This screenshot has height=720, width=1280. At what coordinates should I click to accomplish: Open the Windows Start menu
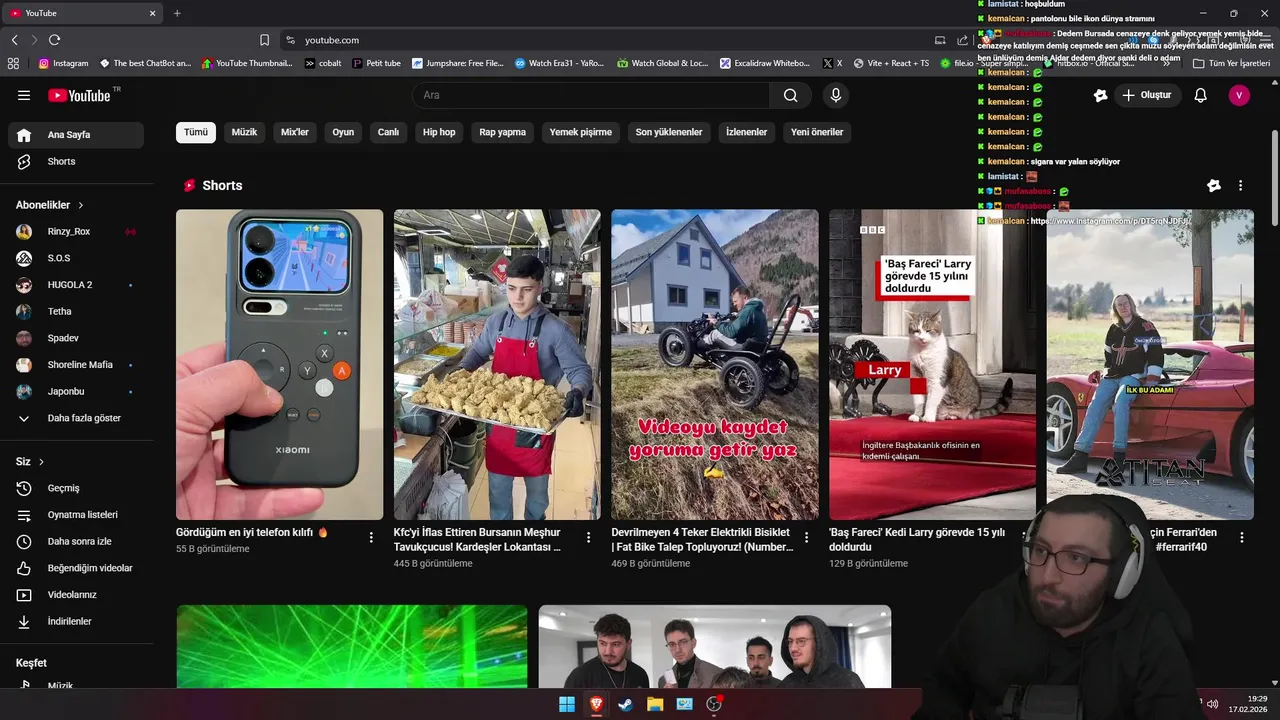click(x=567, y=704)
